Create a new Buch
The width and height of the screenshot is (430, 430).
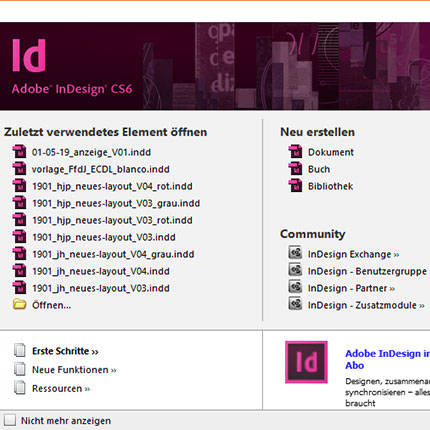(319, 169)
